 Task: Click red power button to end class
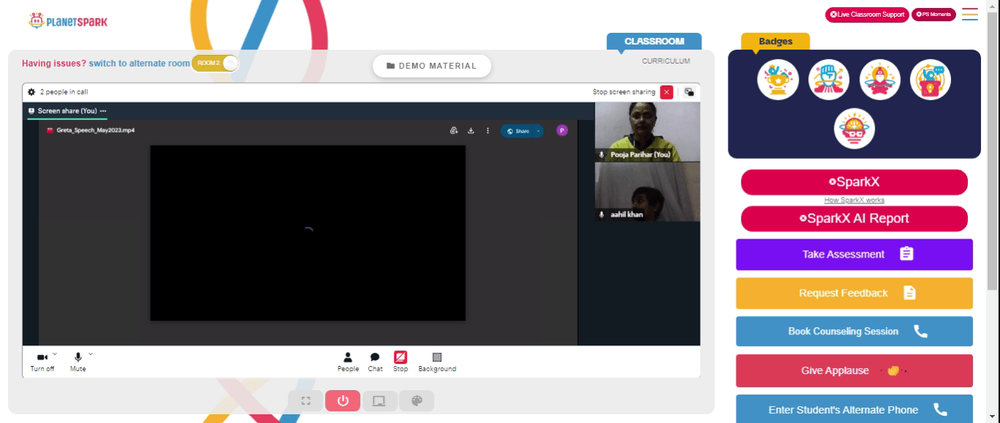click(343, 401)
